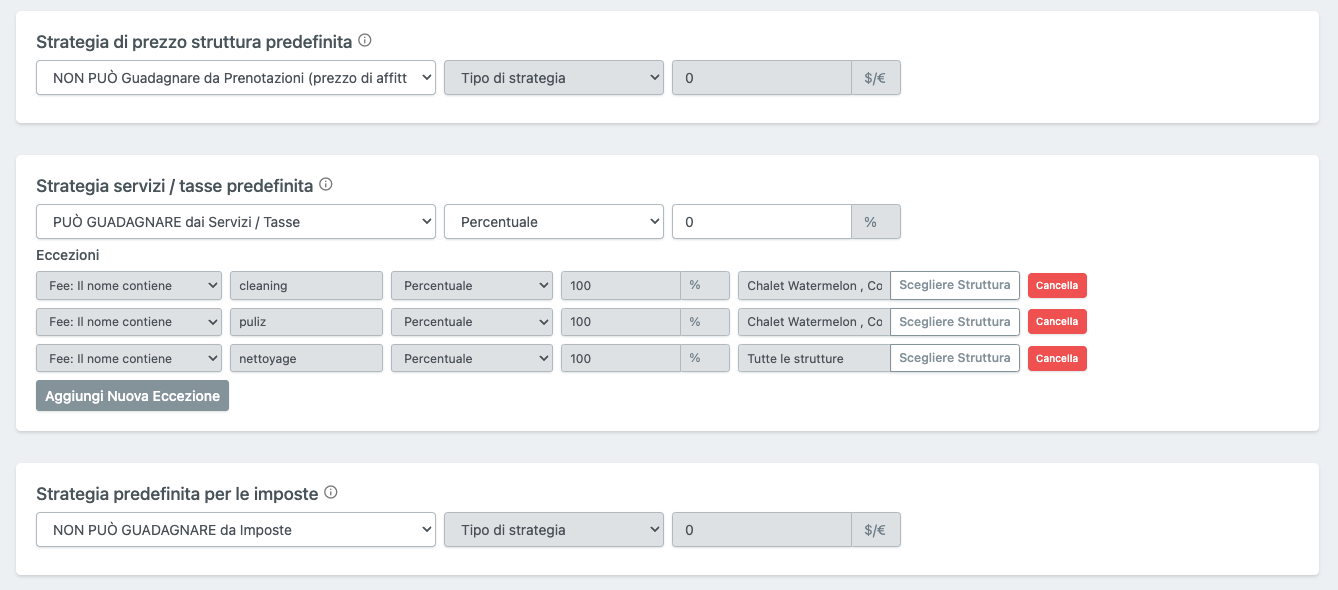Viewport: 1338px width, 590px height.
Task: Delete the nettoyage exception with Cancella
Action: point(1057,359)
